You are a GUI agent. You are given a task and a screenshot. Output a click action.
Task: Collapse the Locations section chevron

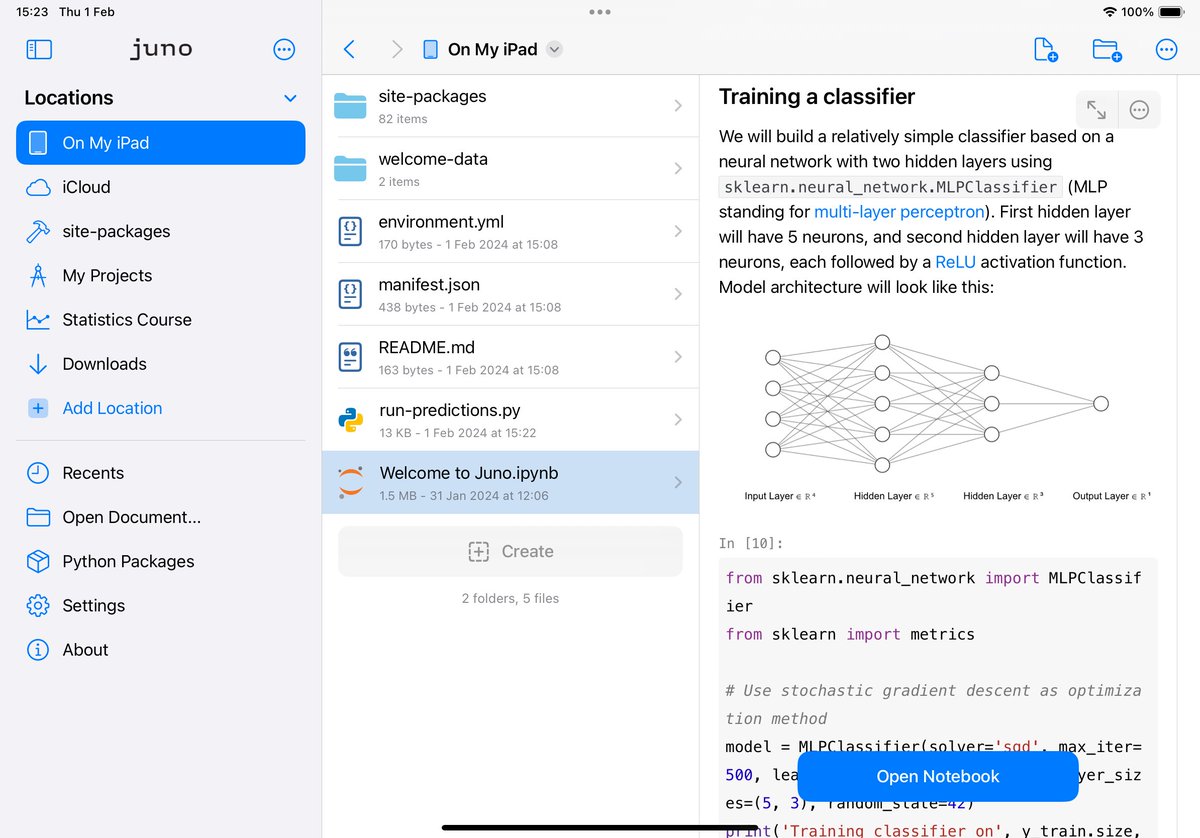point(290,98)
